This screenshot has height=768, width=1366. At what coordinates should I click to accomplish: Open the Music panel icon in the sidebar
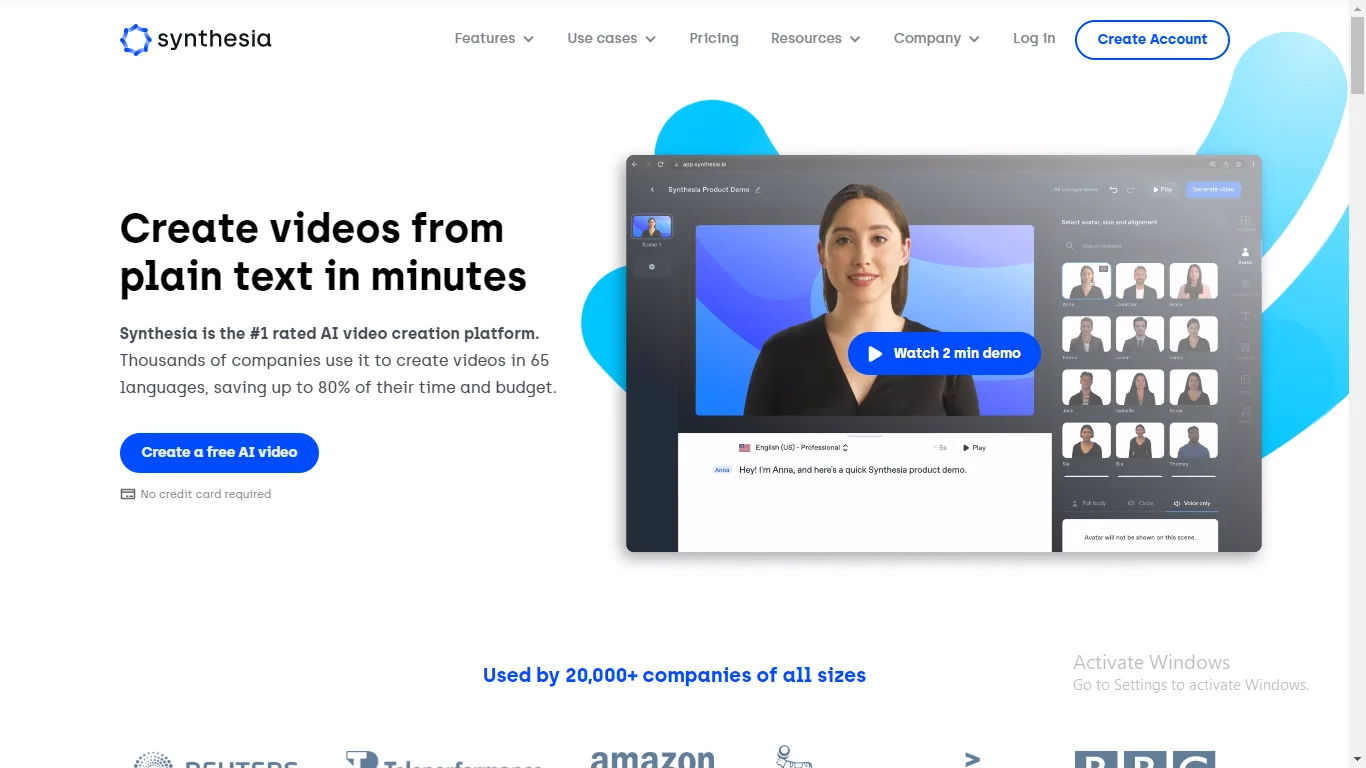(1245, 414)
